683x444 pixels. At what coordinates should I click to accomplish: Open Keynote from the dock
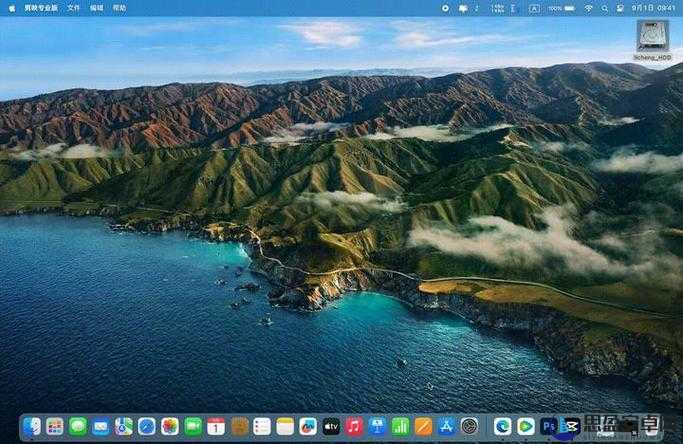coord(377,427)
